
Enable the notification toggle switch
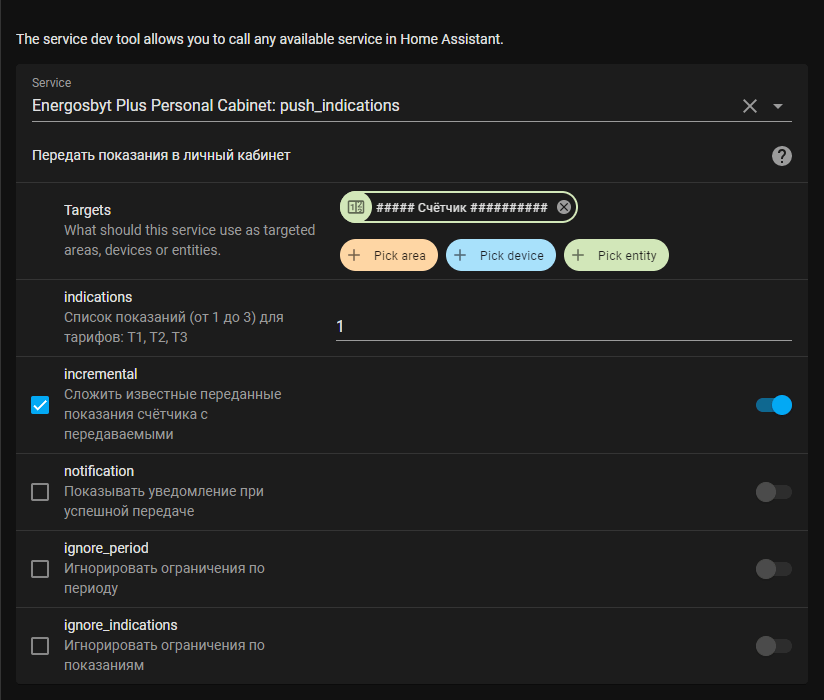(774, 492)
